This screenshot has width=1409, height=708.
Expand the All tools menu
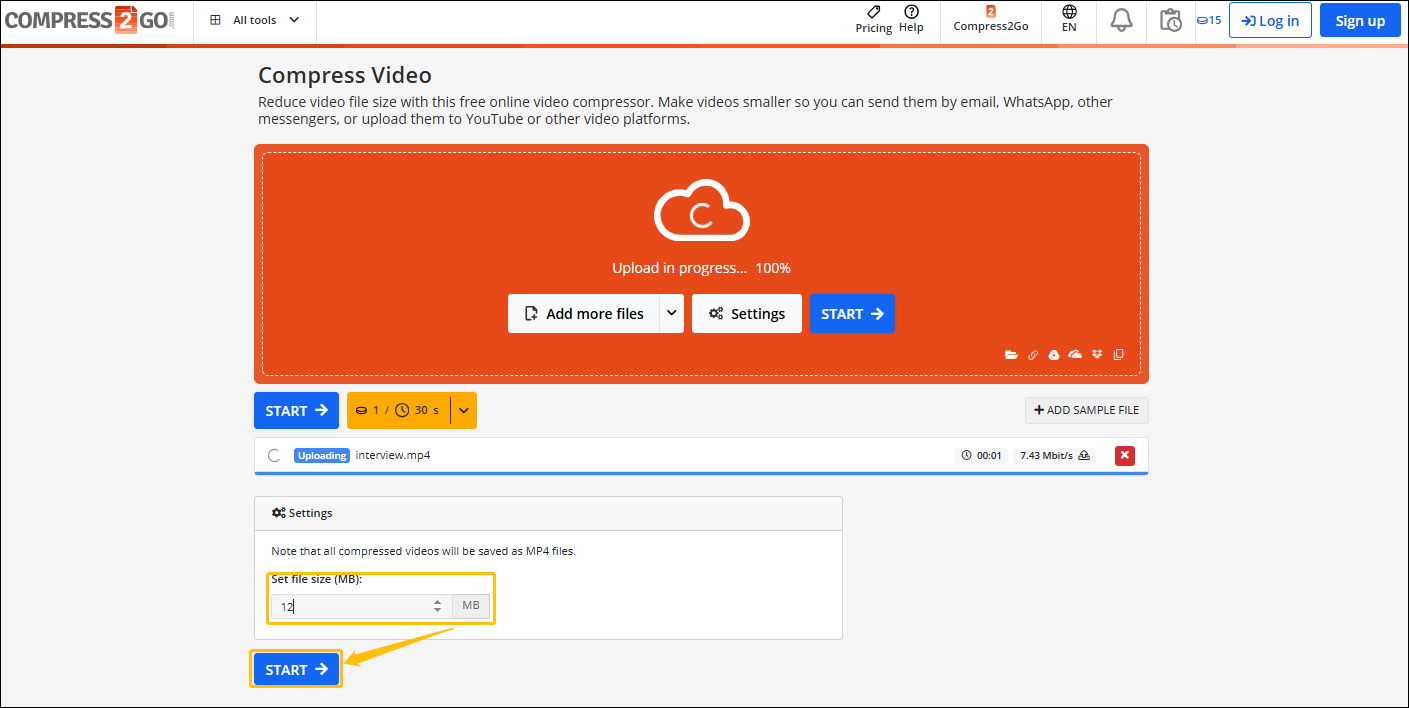pos(253,18)
